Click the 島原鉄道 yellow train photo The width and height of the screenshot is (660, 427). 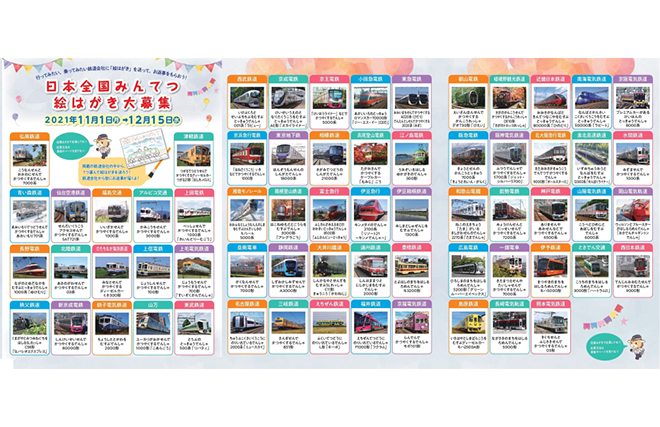[468, 323]
